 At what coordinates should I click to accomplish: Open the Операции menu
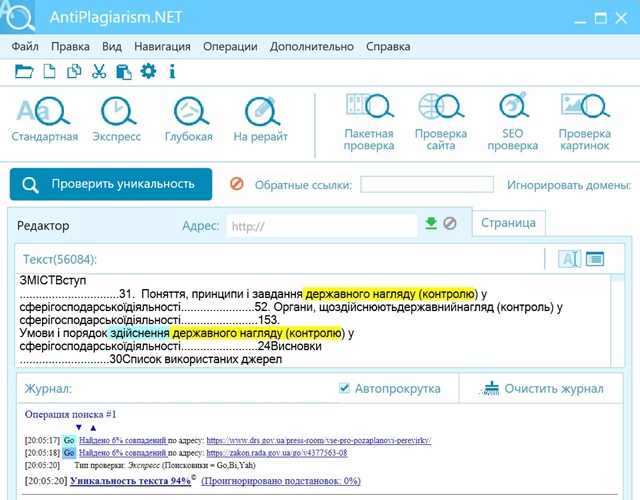(x=230, y=47)
